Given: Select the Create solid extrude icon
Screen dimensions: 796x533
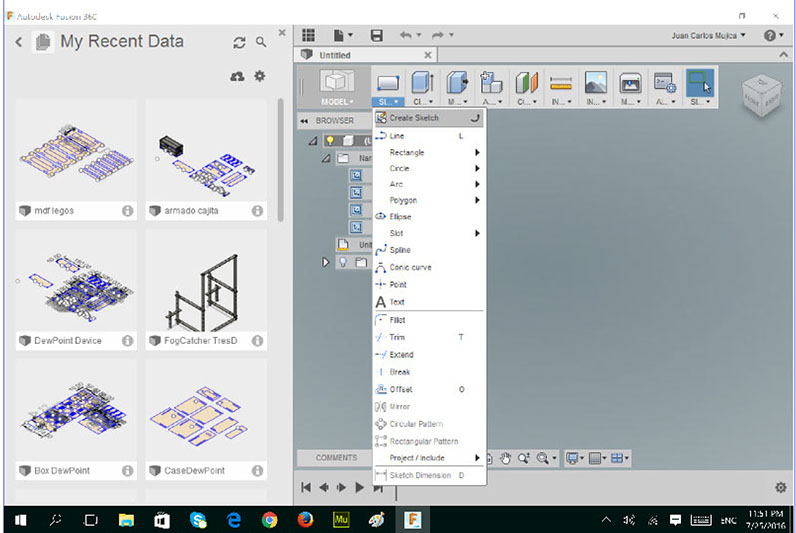Looking at the screenshot, I should click(x=422, y=82).
